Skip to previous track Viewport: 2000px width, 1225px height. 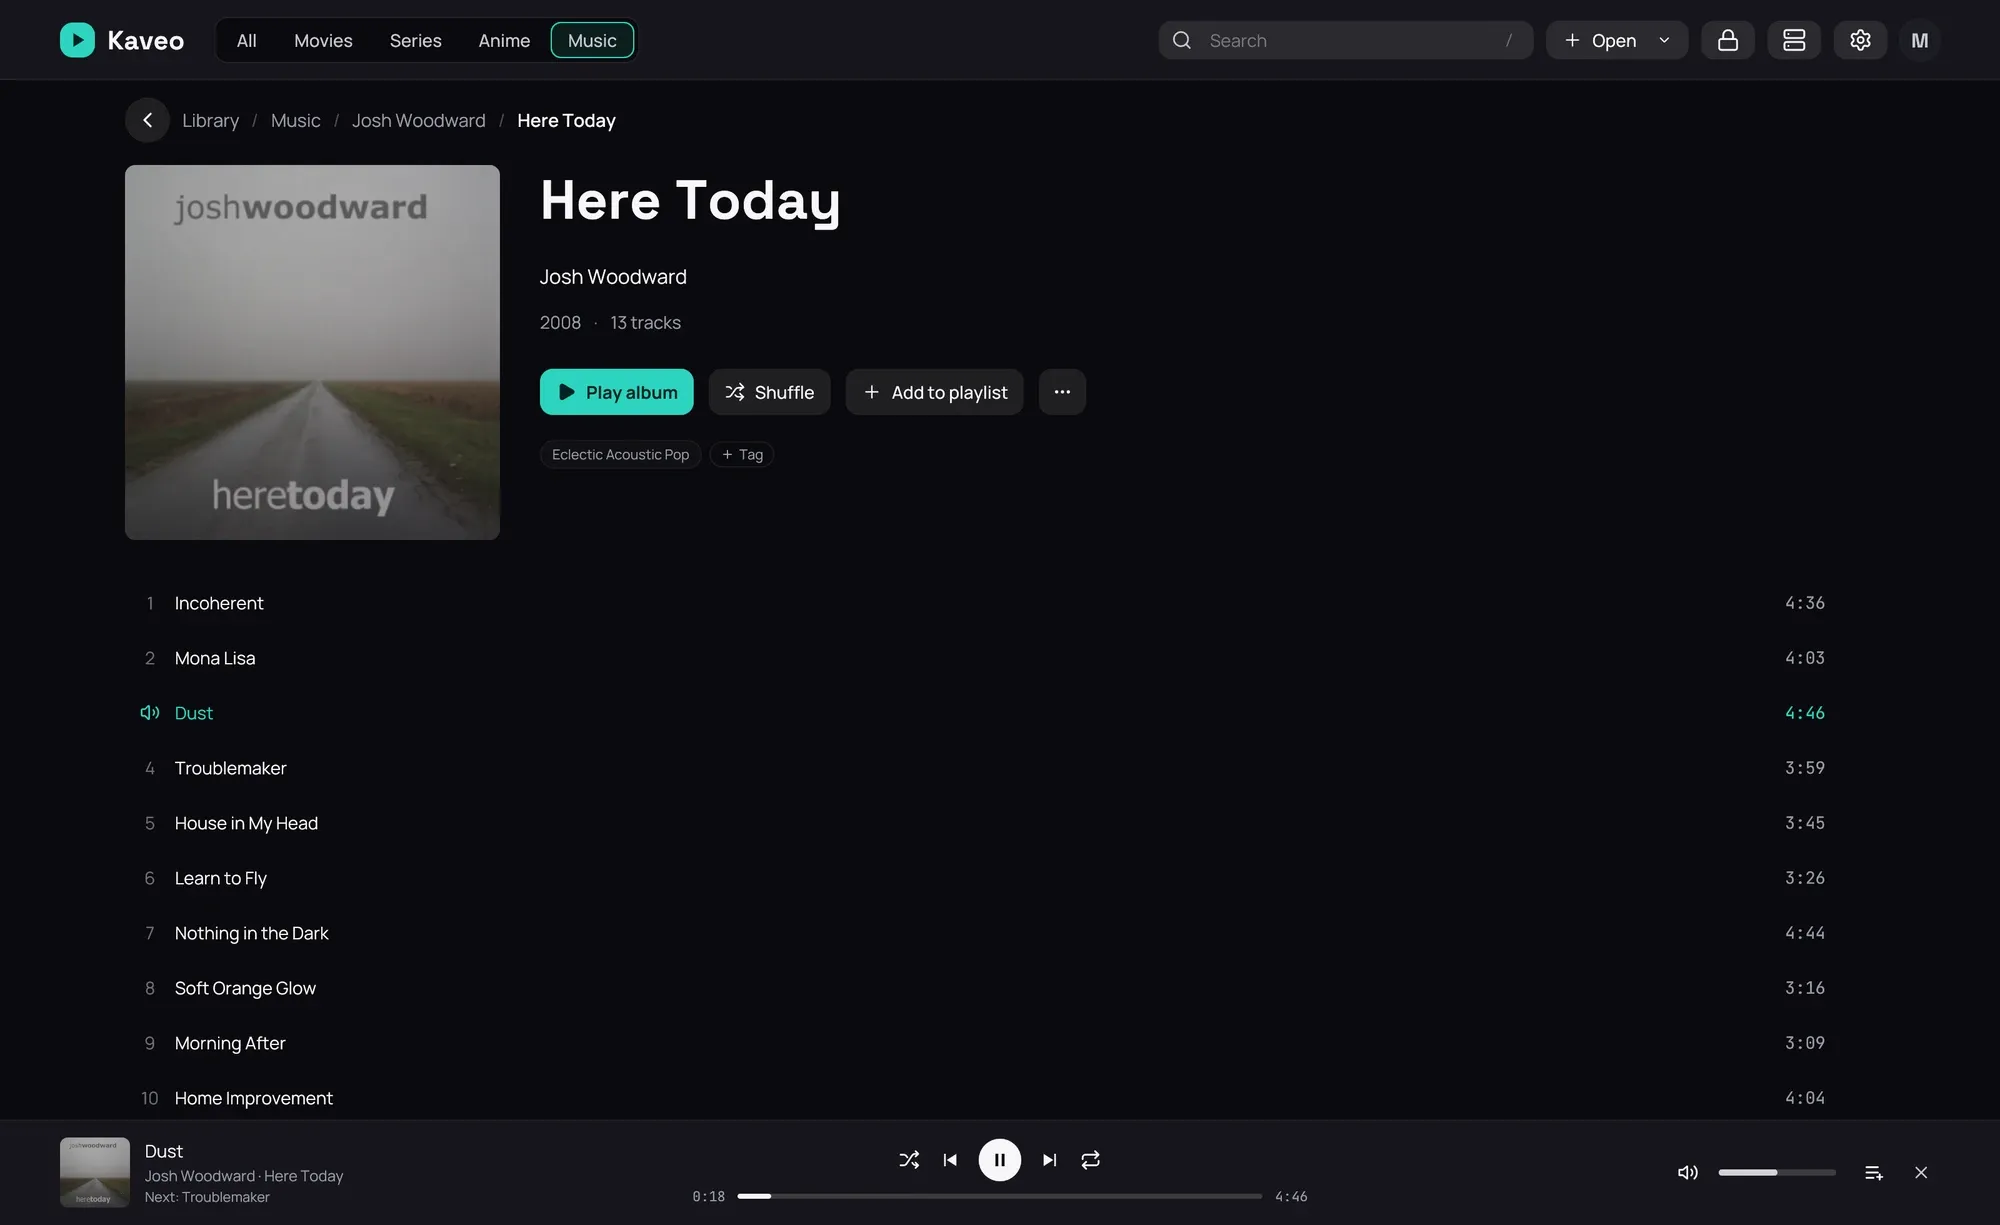pos(950,1160)
